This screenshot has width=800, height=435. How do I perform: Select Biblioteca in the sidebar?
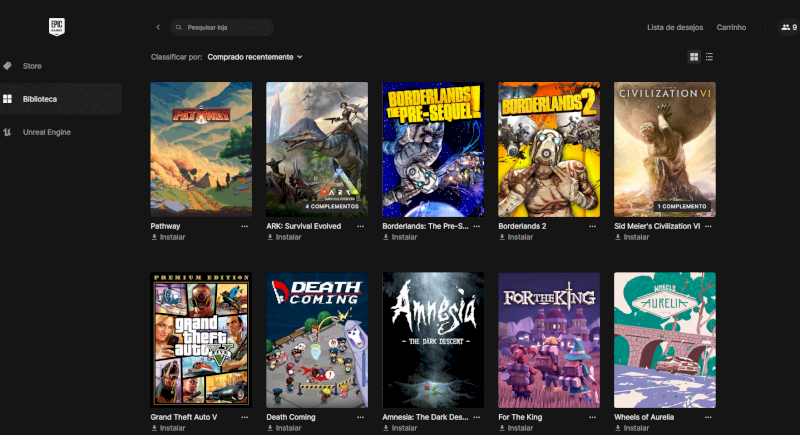pos(40,99)
